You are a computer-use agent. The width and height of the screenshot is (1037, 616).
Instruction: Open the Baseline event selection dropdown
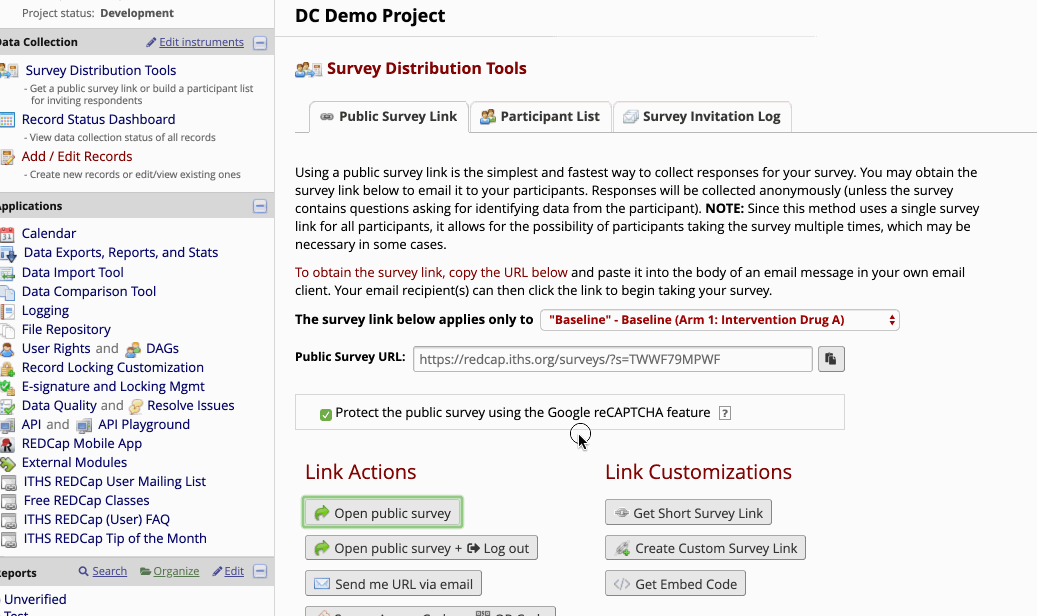[x=720, y=320]
